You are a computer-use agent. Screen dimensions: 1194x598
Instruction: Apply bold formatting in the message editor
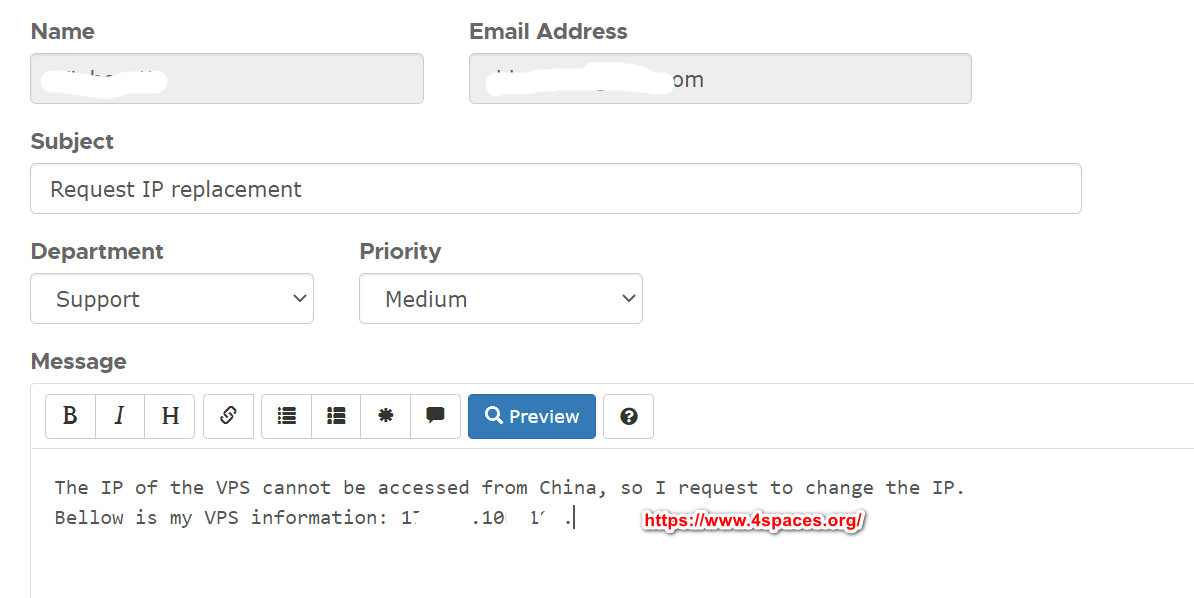point(69,416)
